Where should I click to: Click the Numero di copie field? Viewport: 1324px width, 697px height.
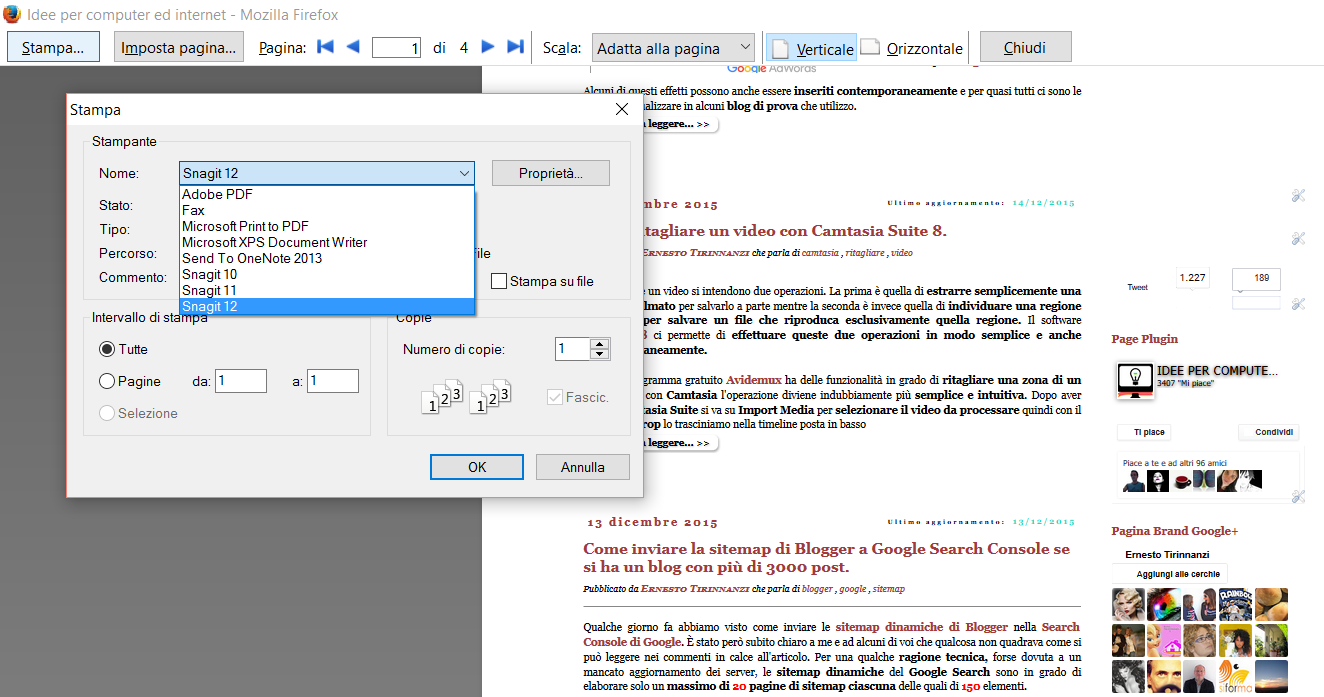point(573,349)
